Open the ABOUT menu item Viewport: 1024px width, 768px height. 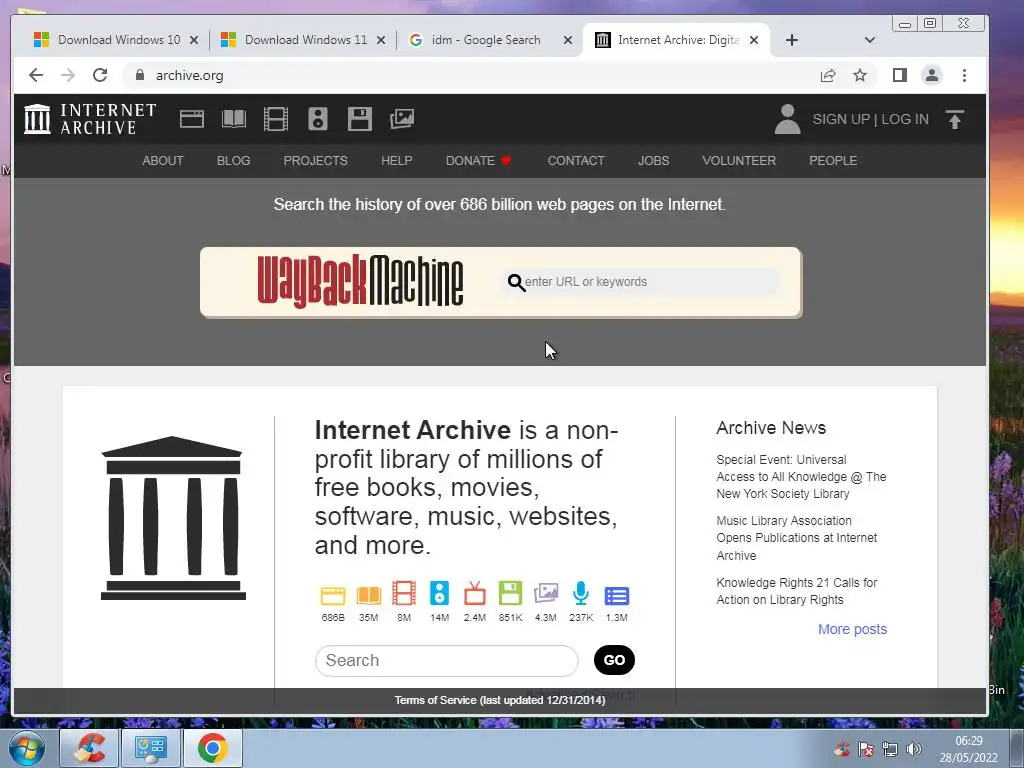point(163,161)
